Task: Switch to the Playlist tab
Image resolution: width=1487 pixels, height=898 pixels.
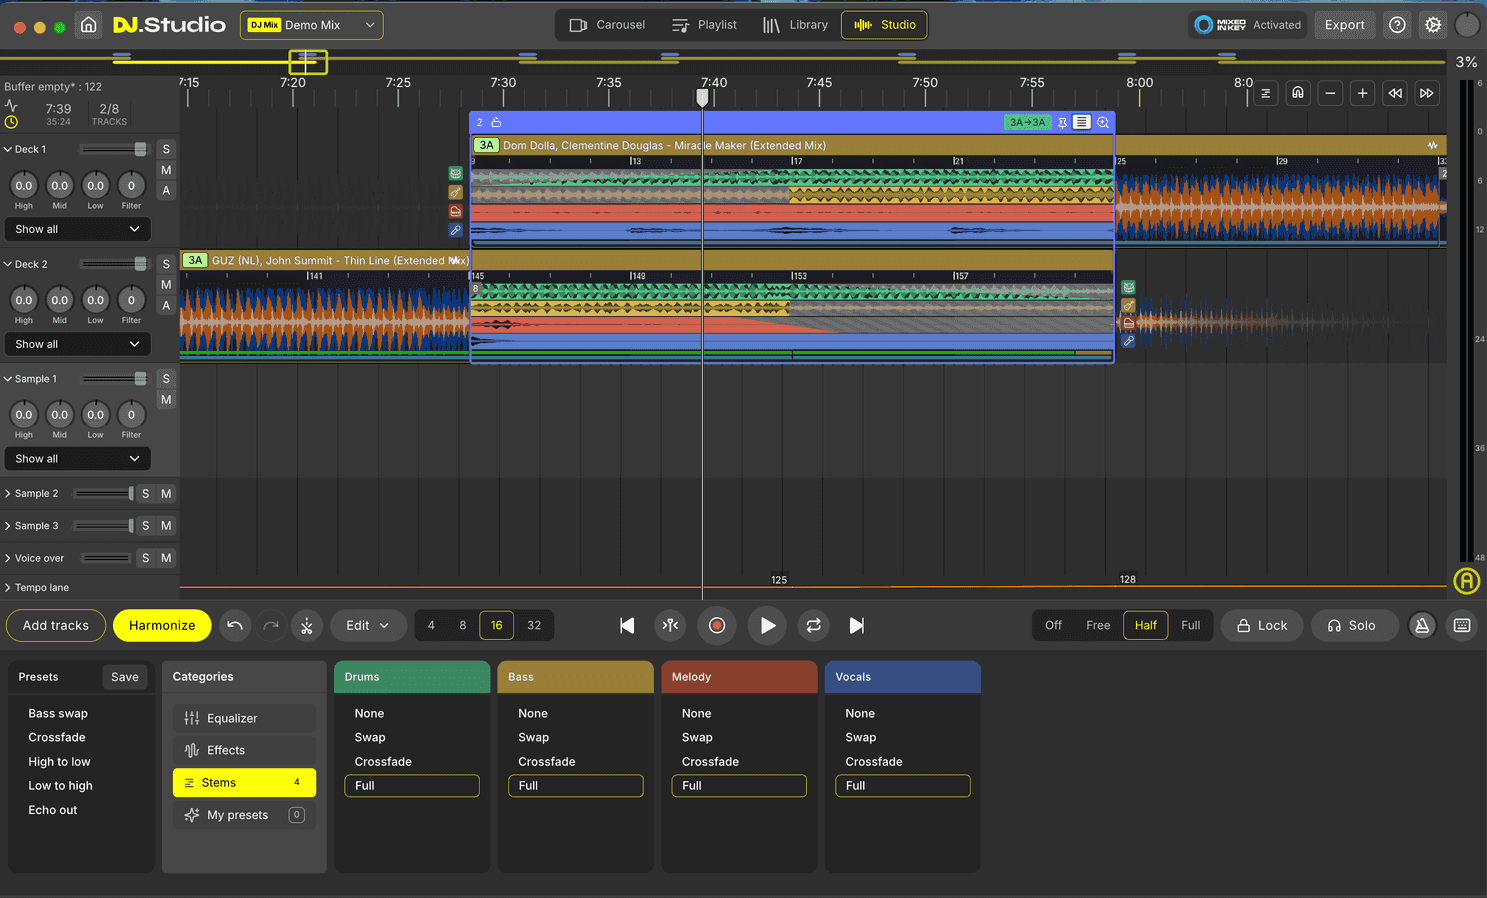Action: (x=704, y=25)
